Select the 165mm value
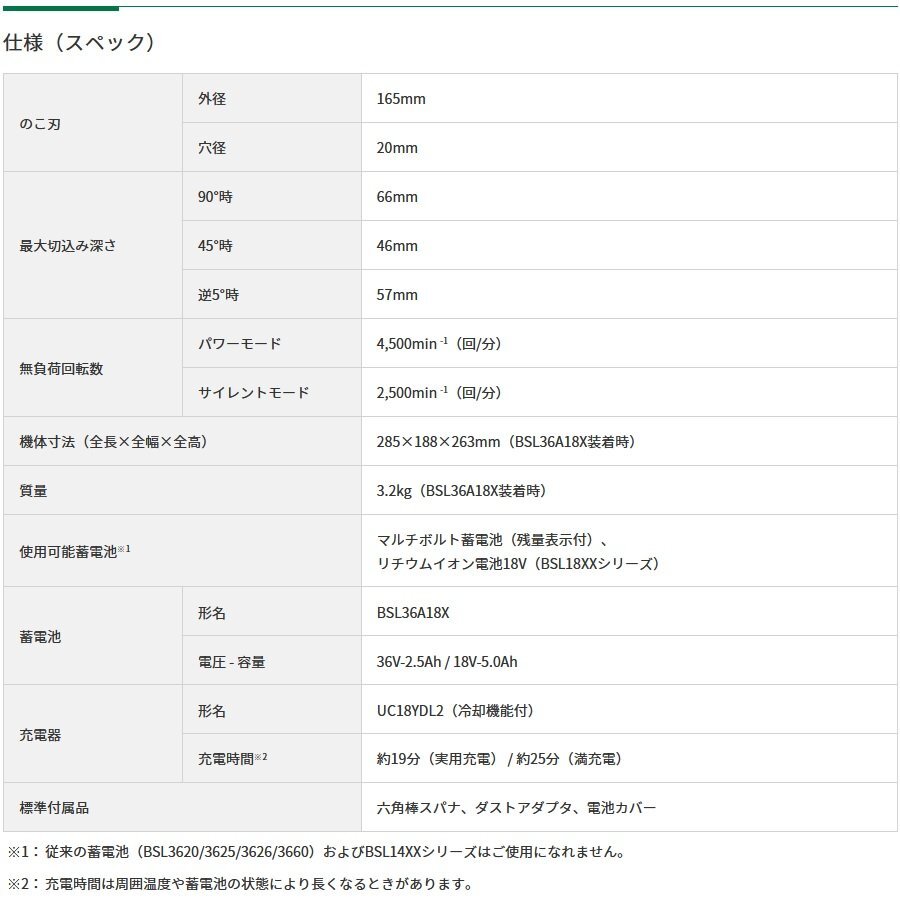This screenshot has width=900, height=900. click(x=401, y=99)
